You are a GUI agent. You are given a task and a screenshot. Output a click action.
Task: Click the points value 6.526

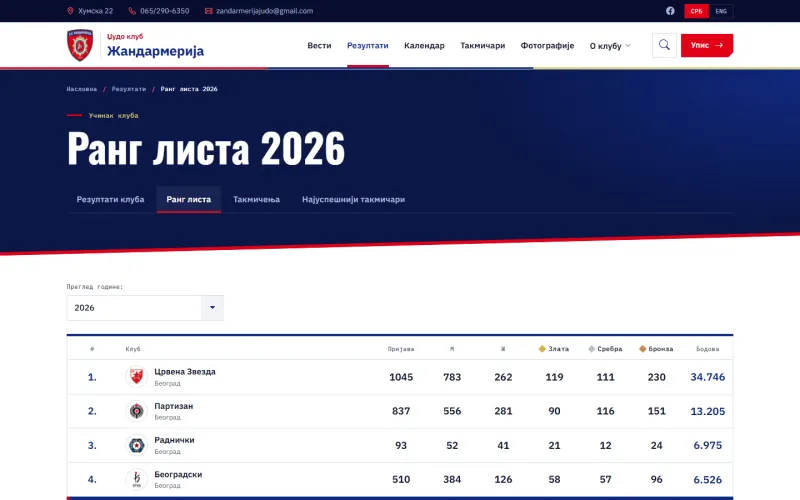click(x=708, y=480)
